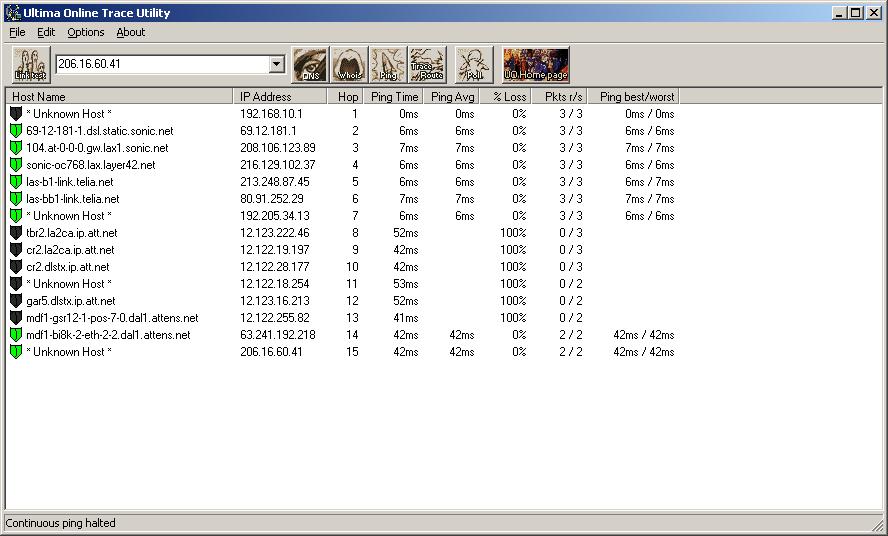Image resolution: width=888 pixels, height=536 pixels.
Task: Click the % Loss column header
Action: (x=506, y=97)
